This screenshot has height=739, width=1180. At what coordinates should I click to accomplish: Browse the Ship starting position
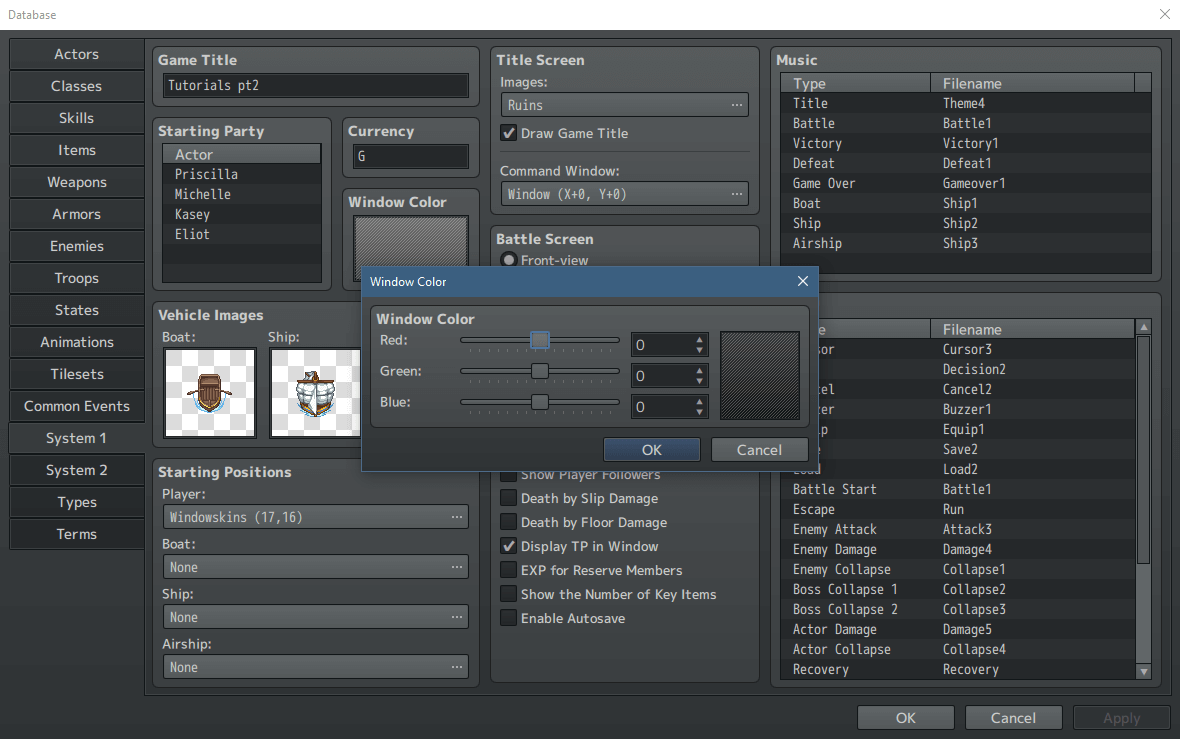(x=458, y=617)
